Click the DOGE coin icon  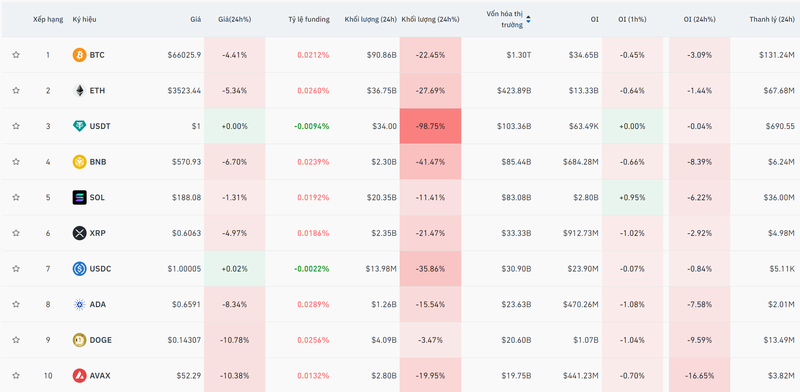click(x=79, y=340)
